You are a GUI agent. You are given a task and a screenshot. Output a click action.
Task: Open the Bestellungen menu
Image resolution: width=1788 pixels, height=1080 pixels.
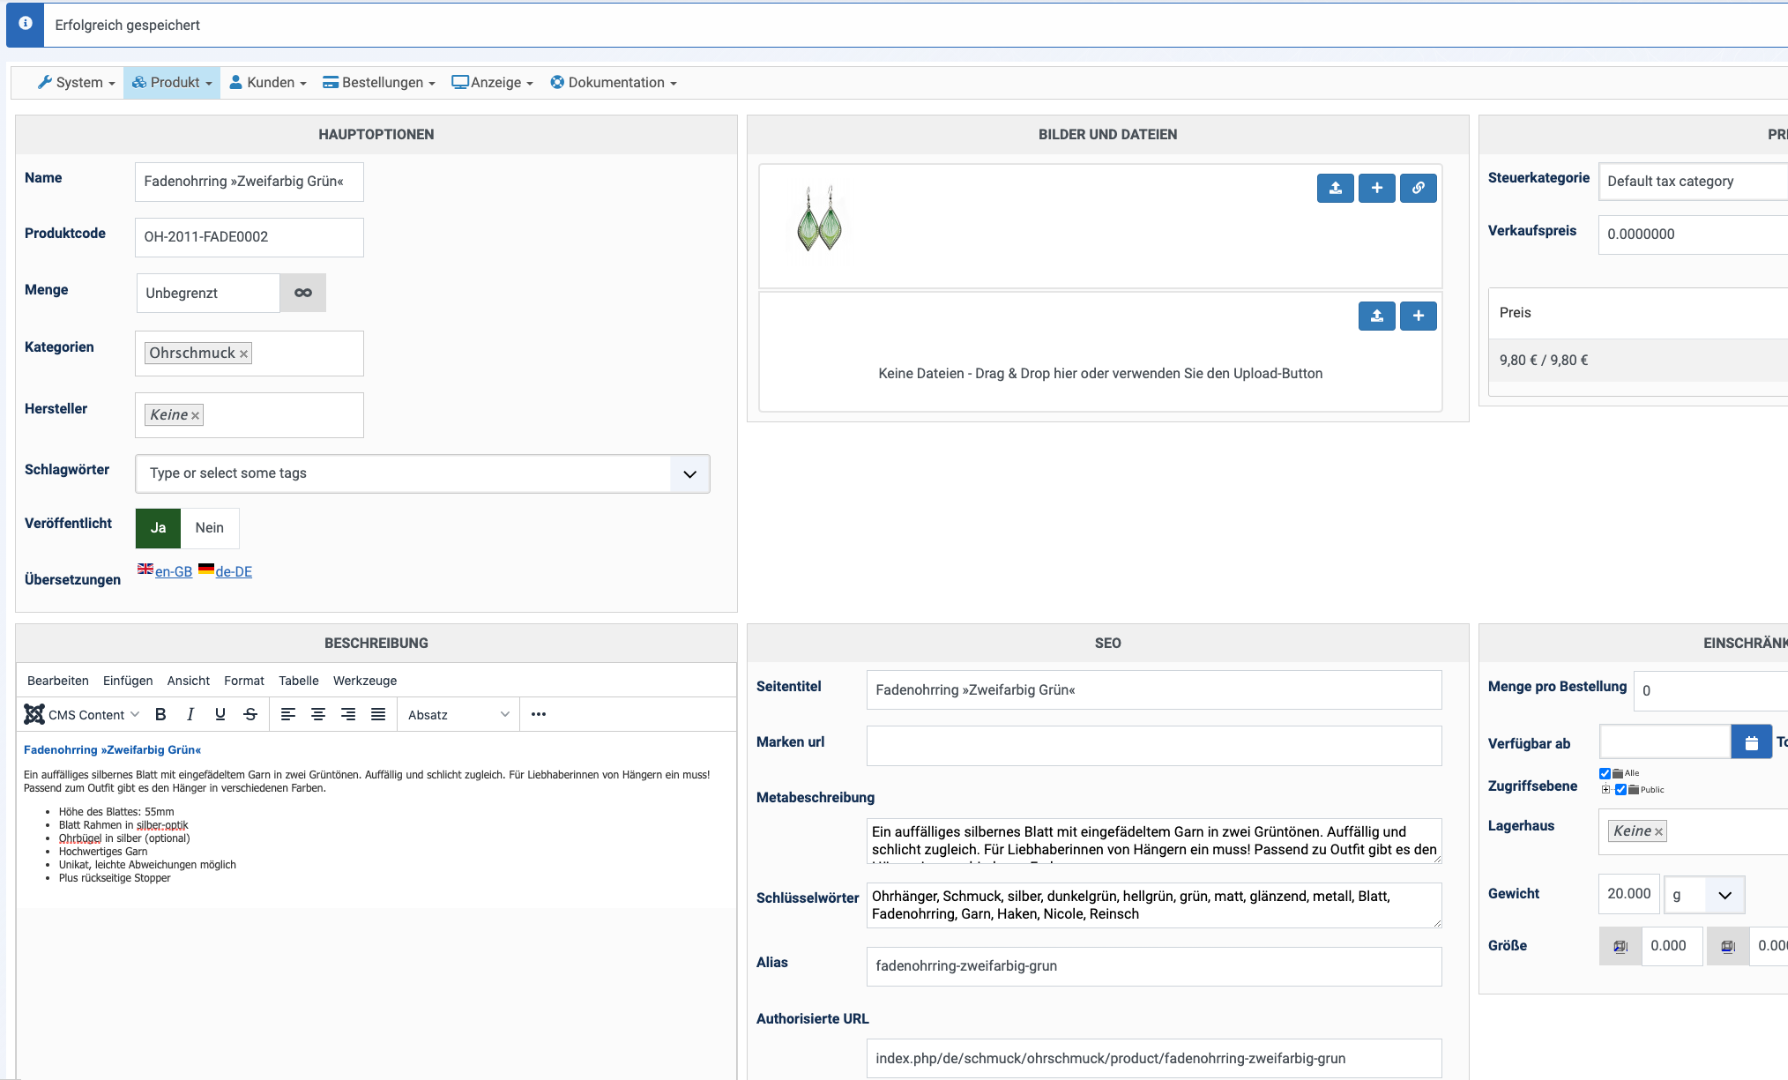click(379, 82)
